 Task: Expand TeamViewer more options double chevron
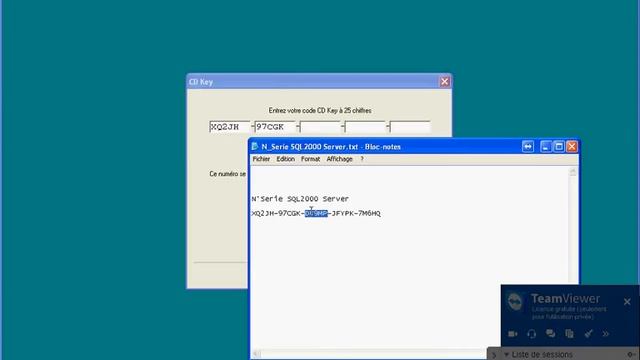point(606,334)
